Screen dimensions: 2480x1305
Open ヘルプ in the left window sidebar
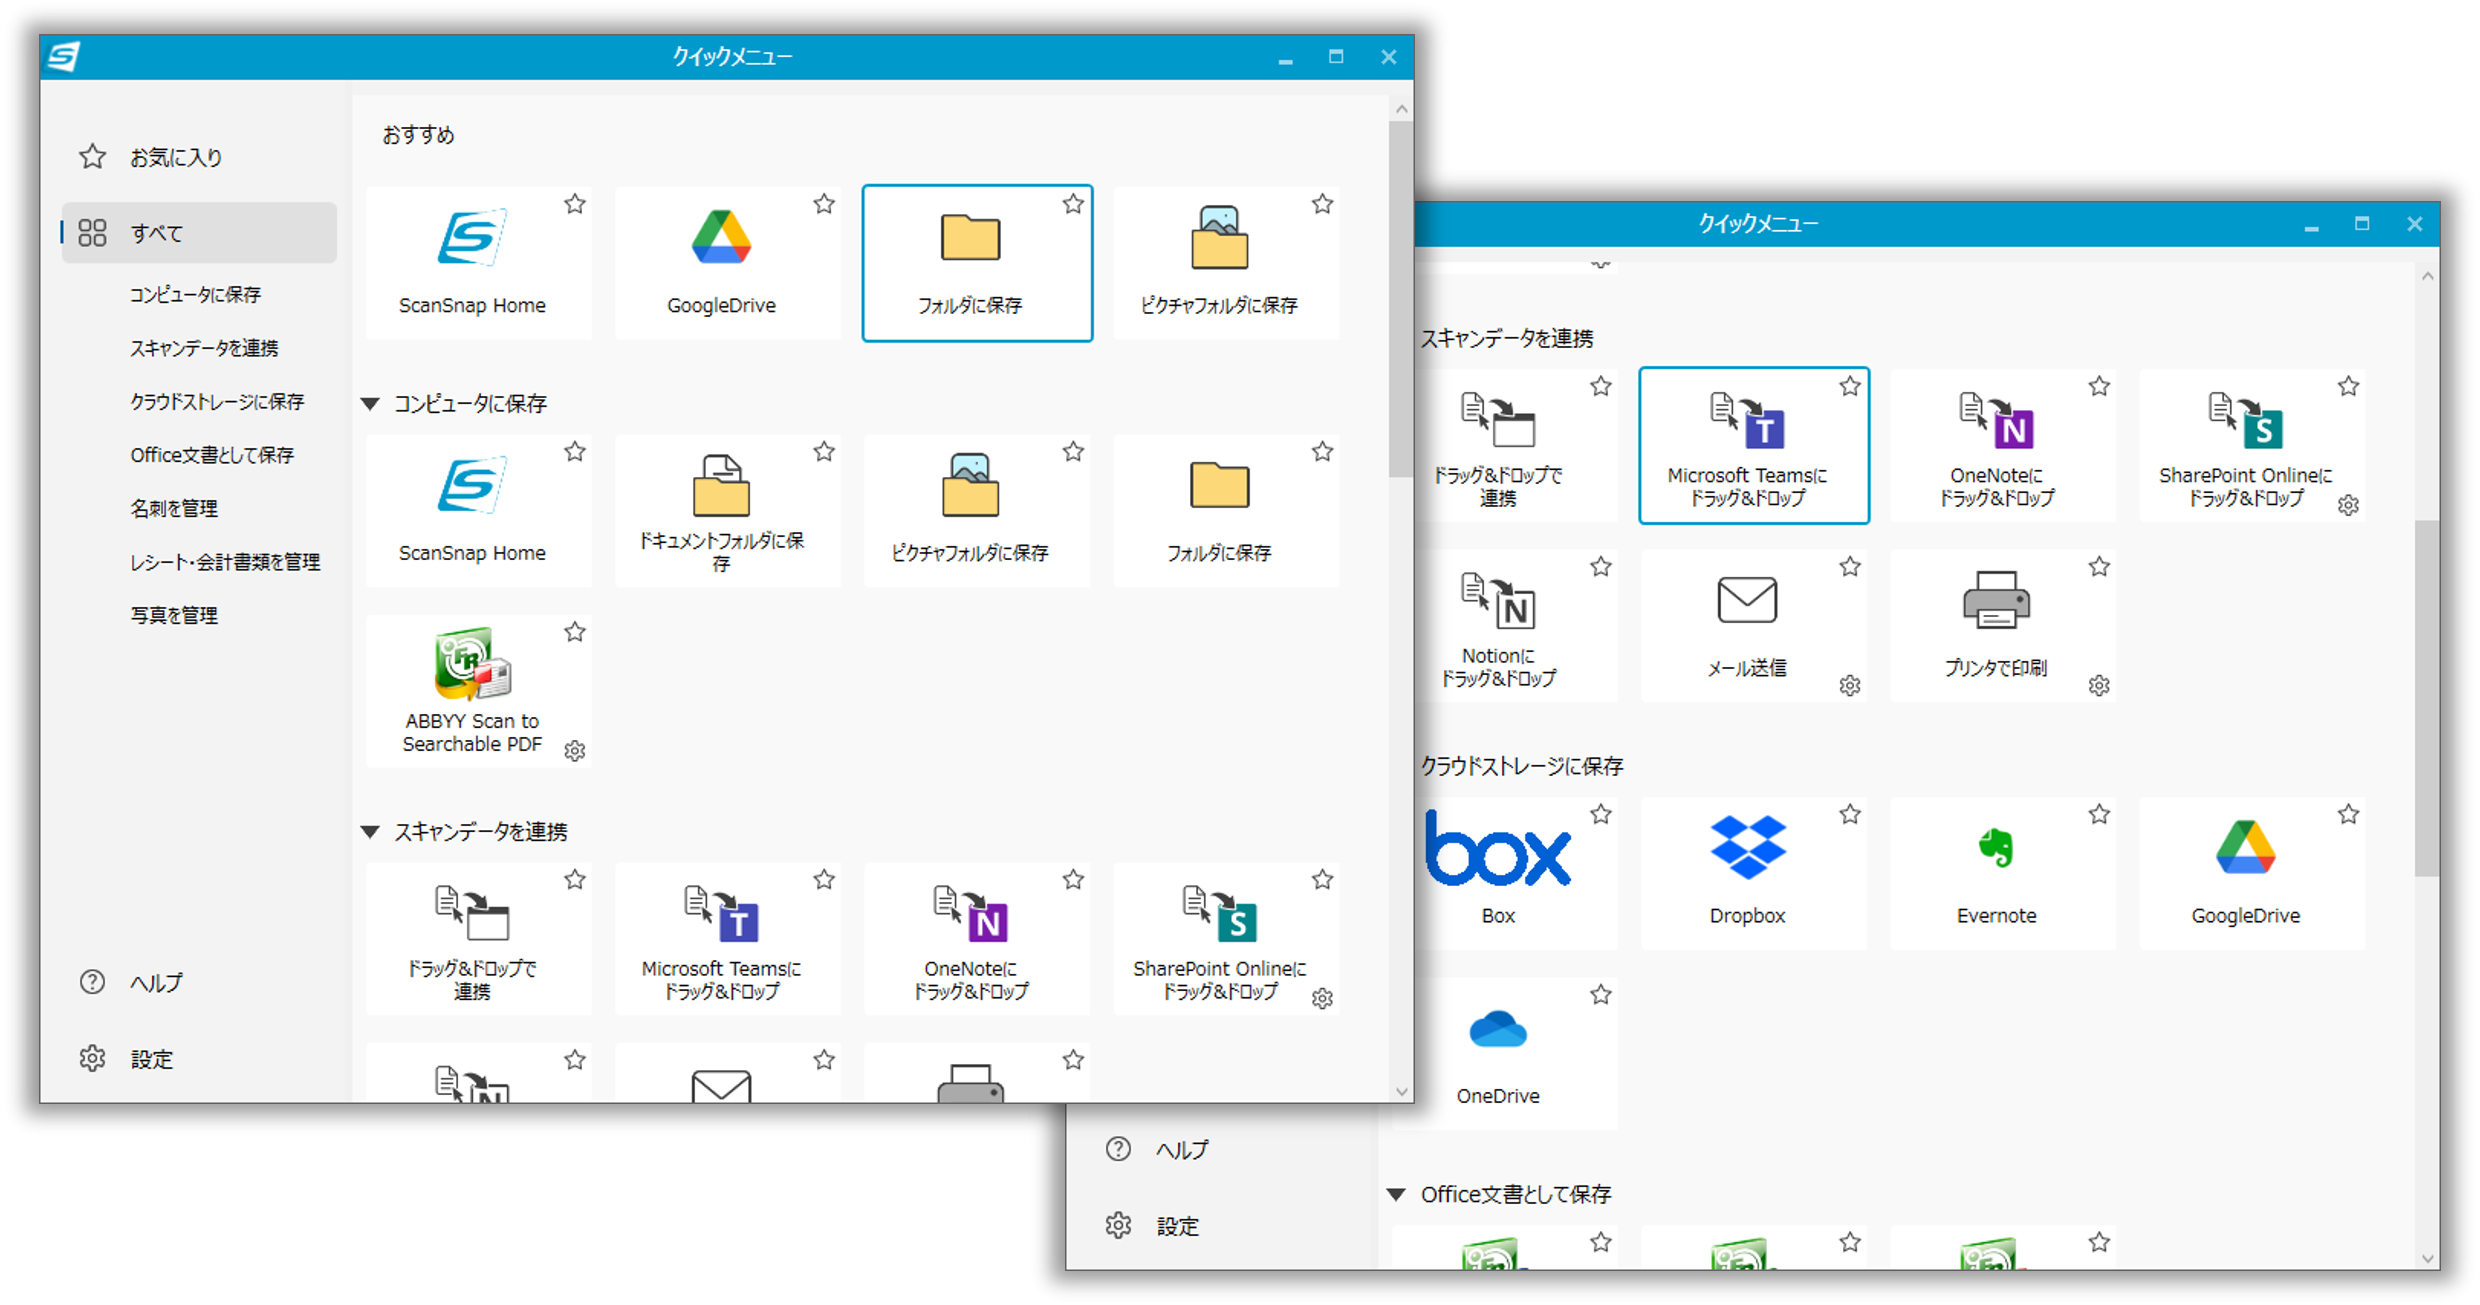point(156,983)
